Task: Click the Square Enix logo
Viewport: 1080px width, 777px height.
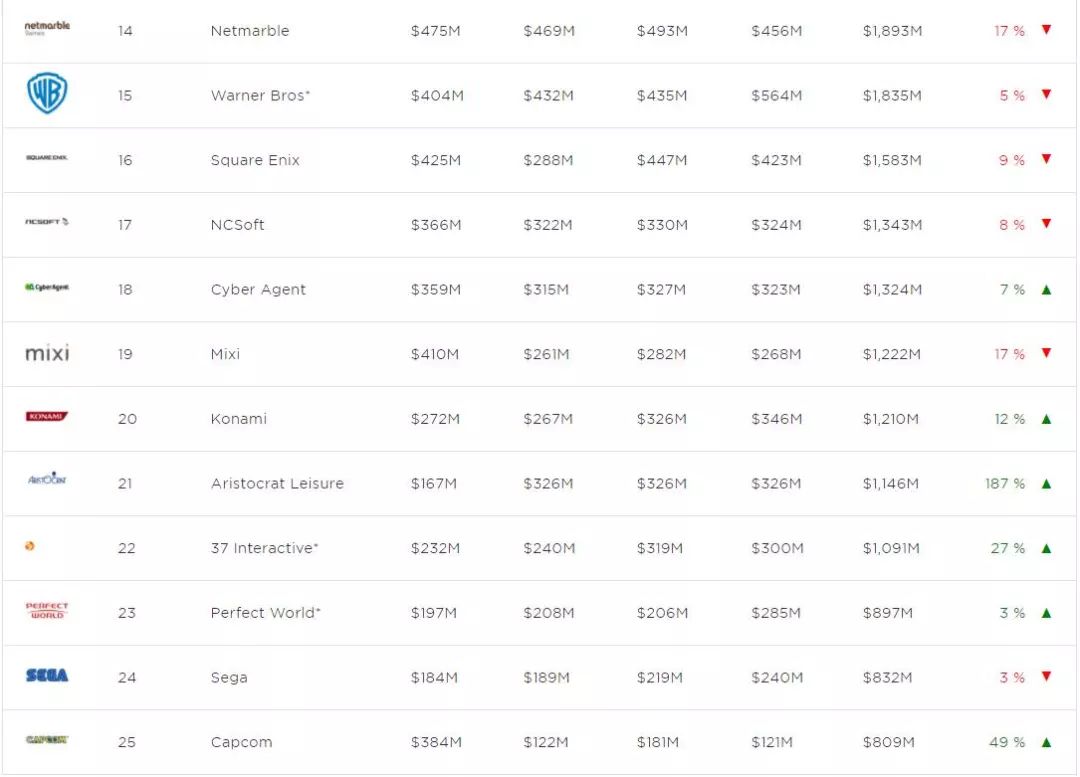Action: point(47,158)
